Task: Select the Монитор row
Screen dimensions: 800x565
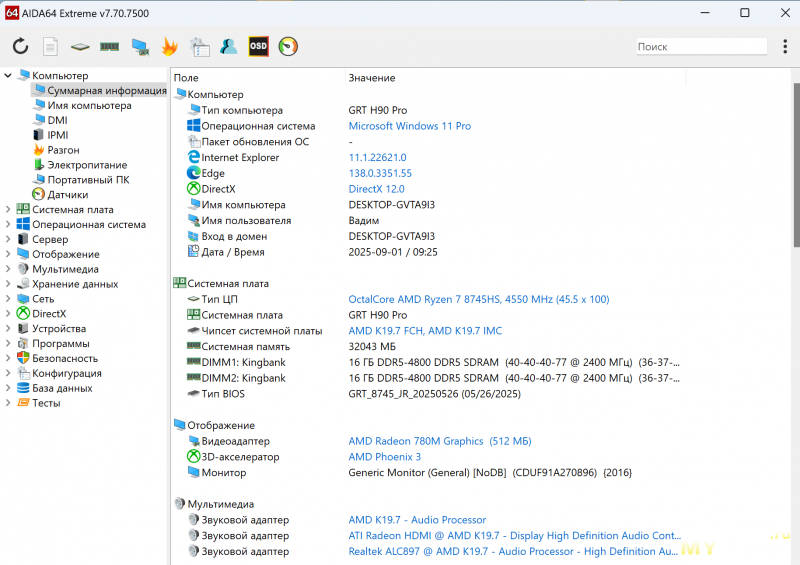Action: click(x=429, y=473)
